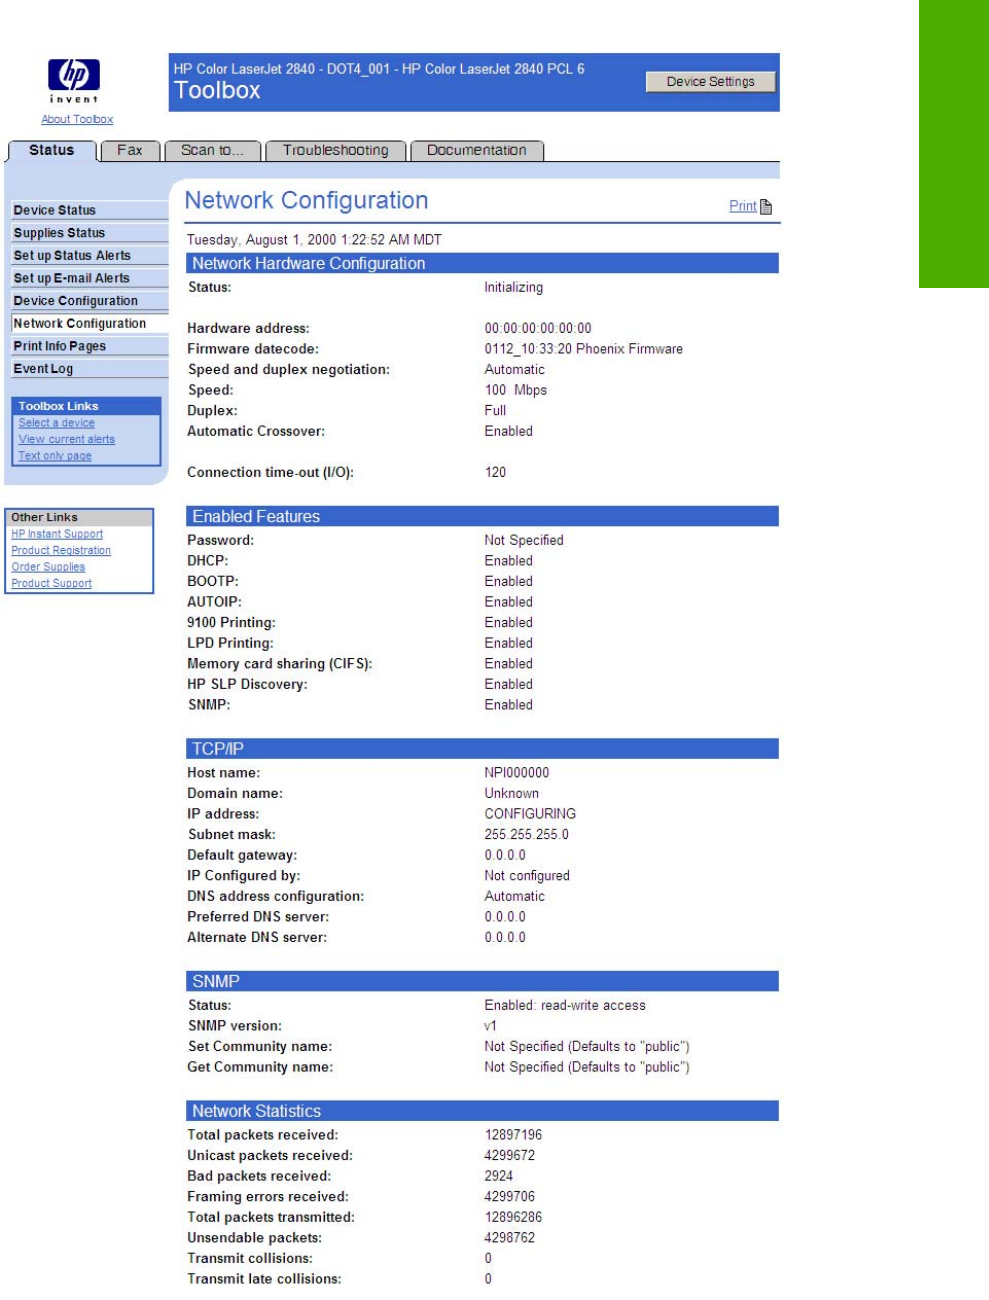Click bad packets received value 2924
989x1300 pixels.
pos(499,1176)
